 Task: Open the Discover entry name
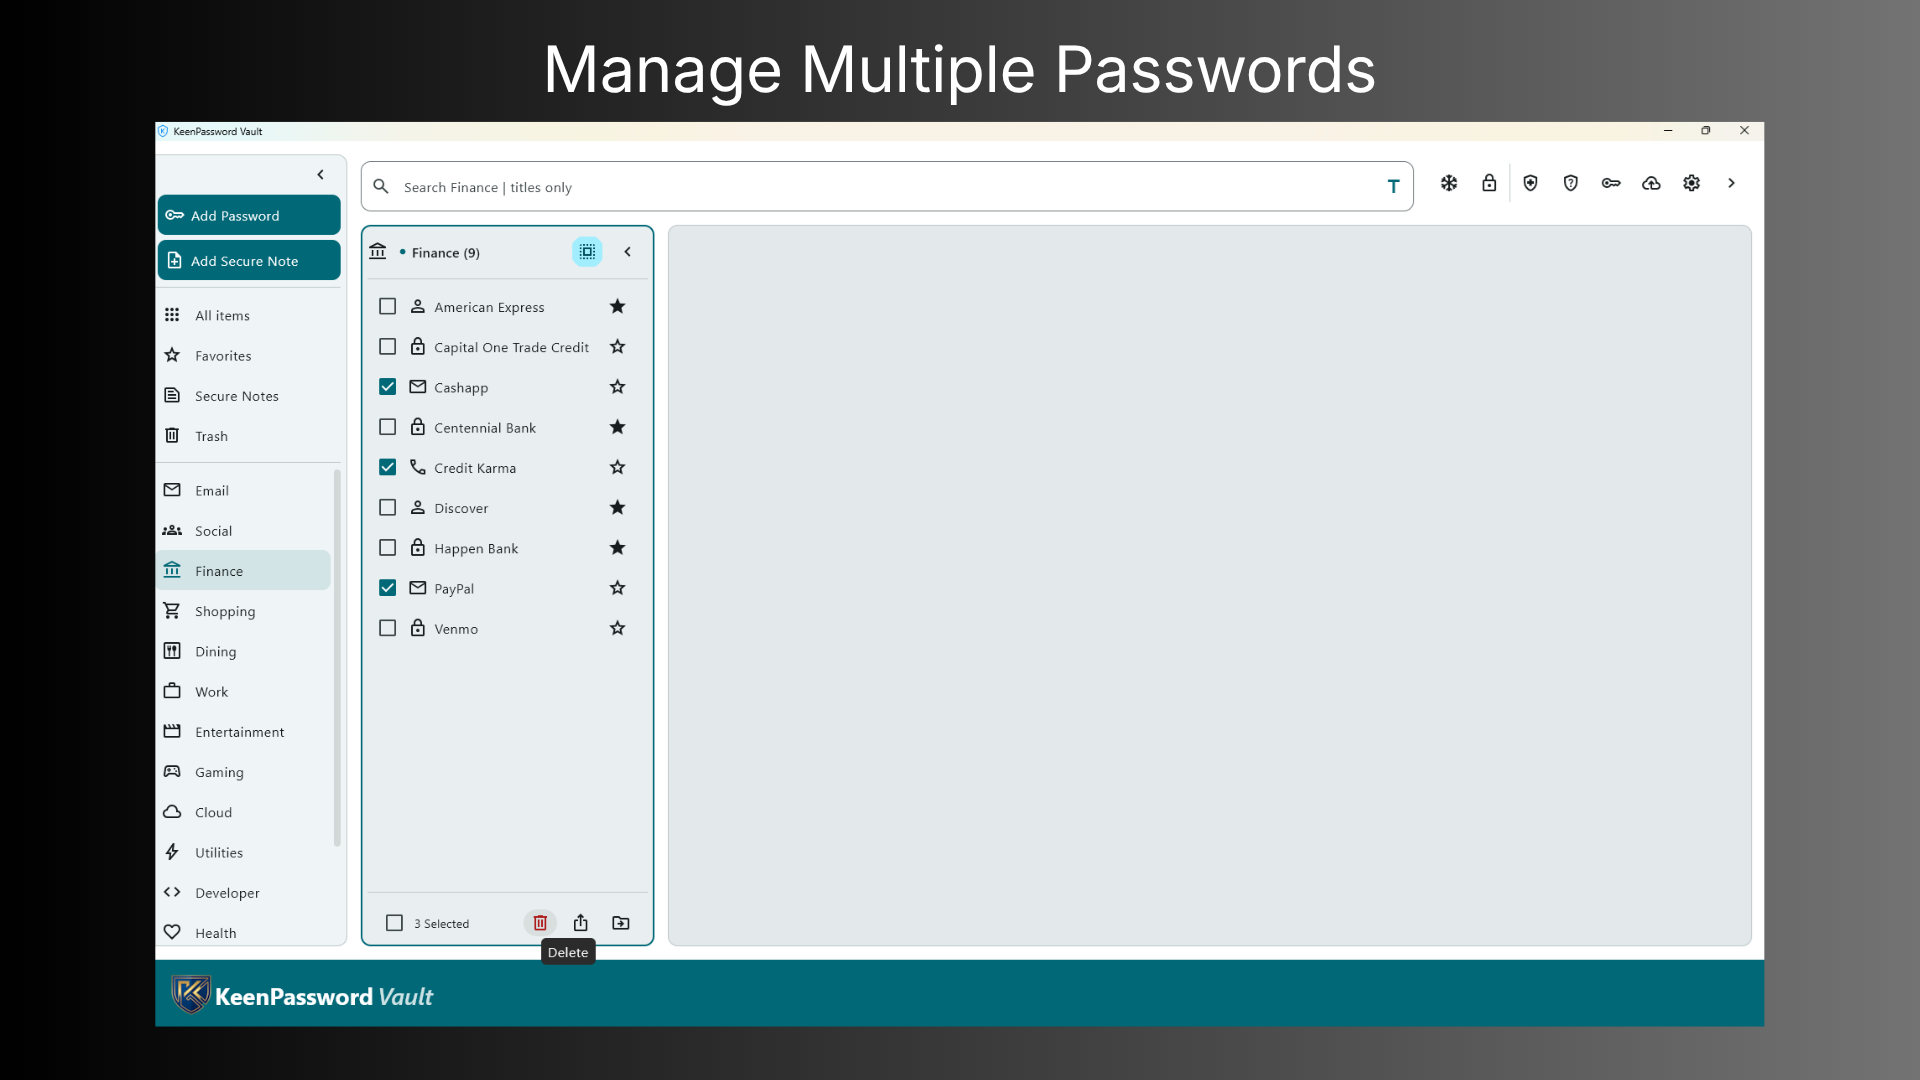[461, 508]
